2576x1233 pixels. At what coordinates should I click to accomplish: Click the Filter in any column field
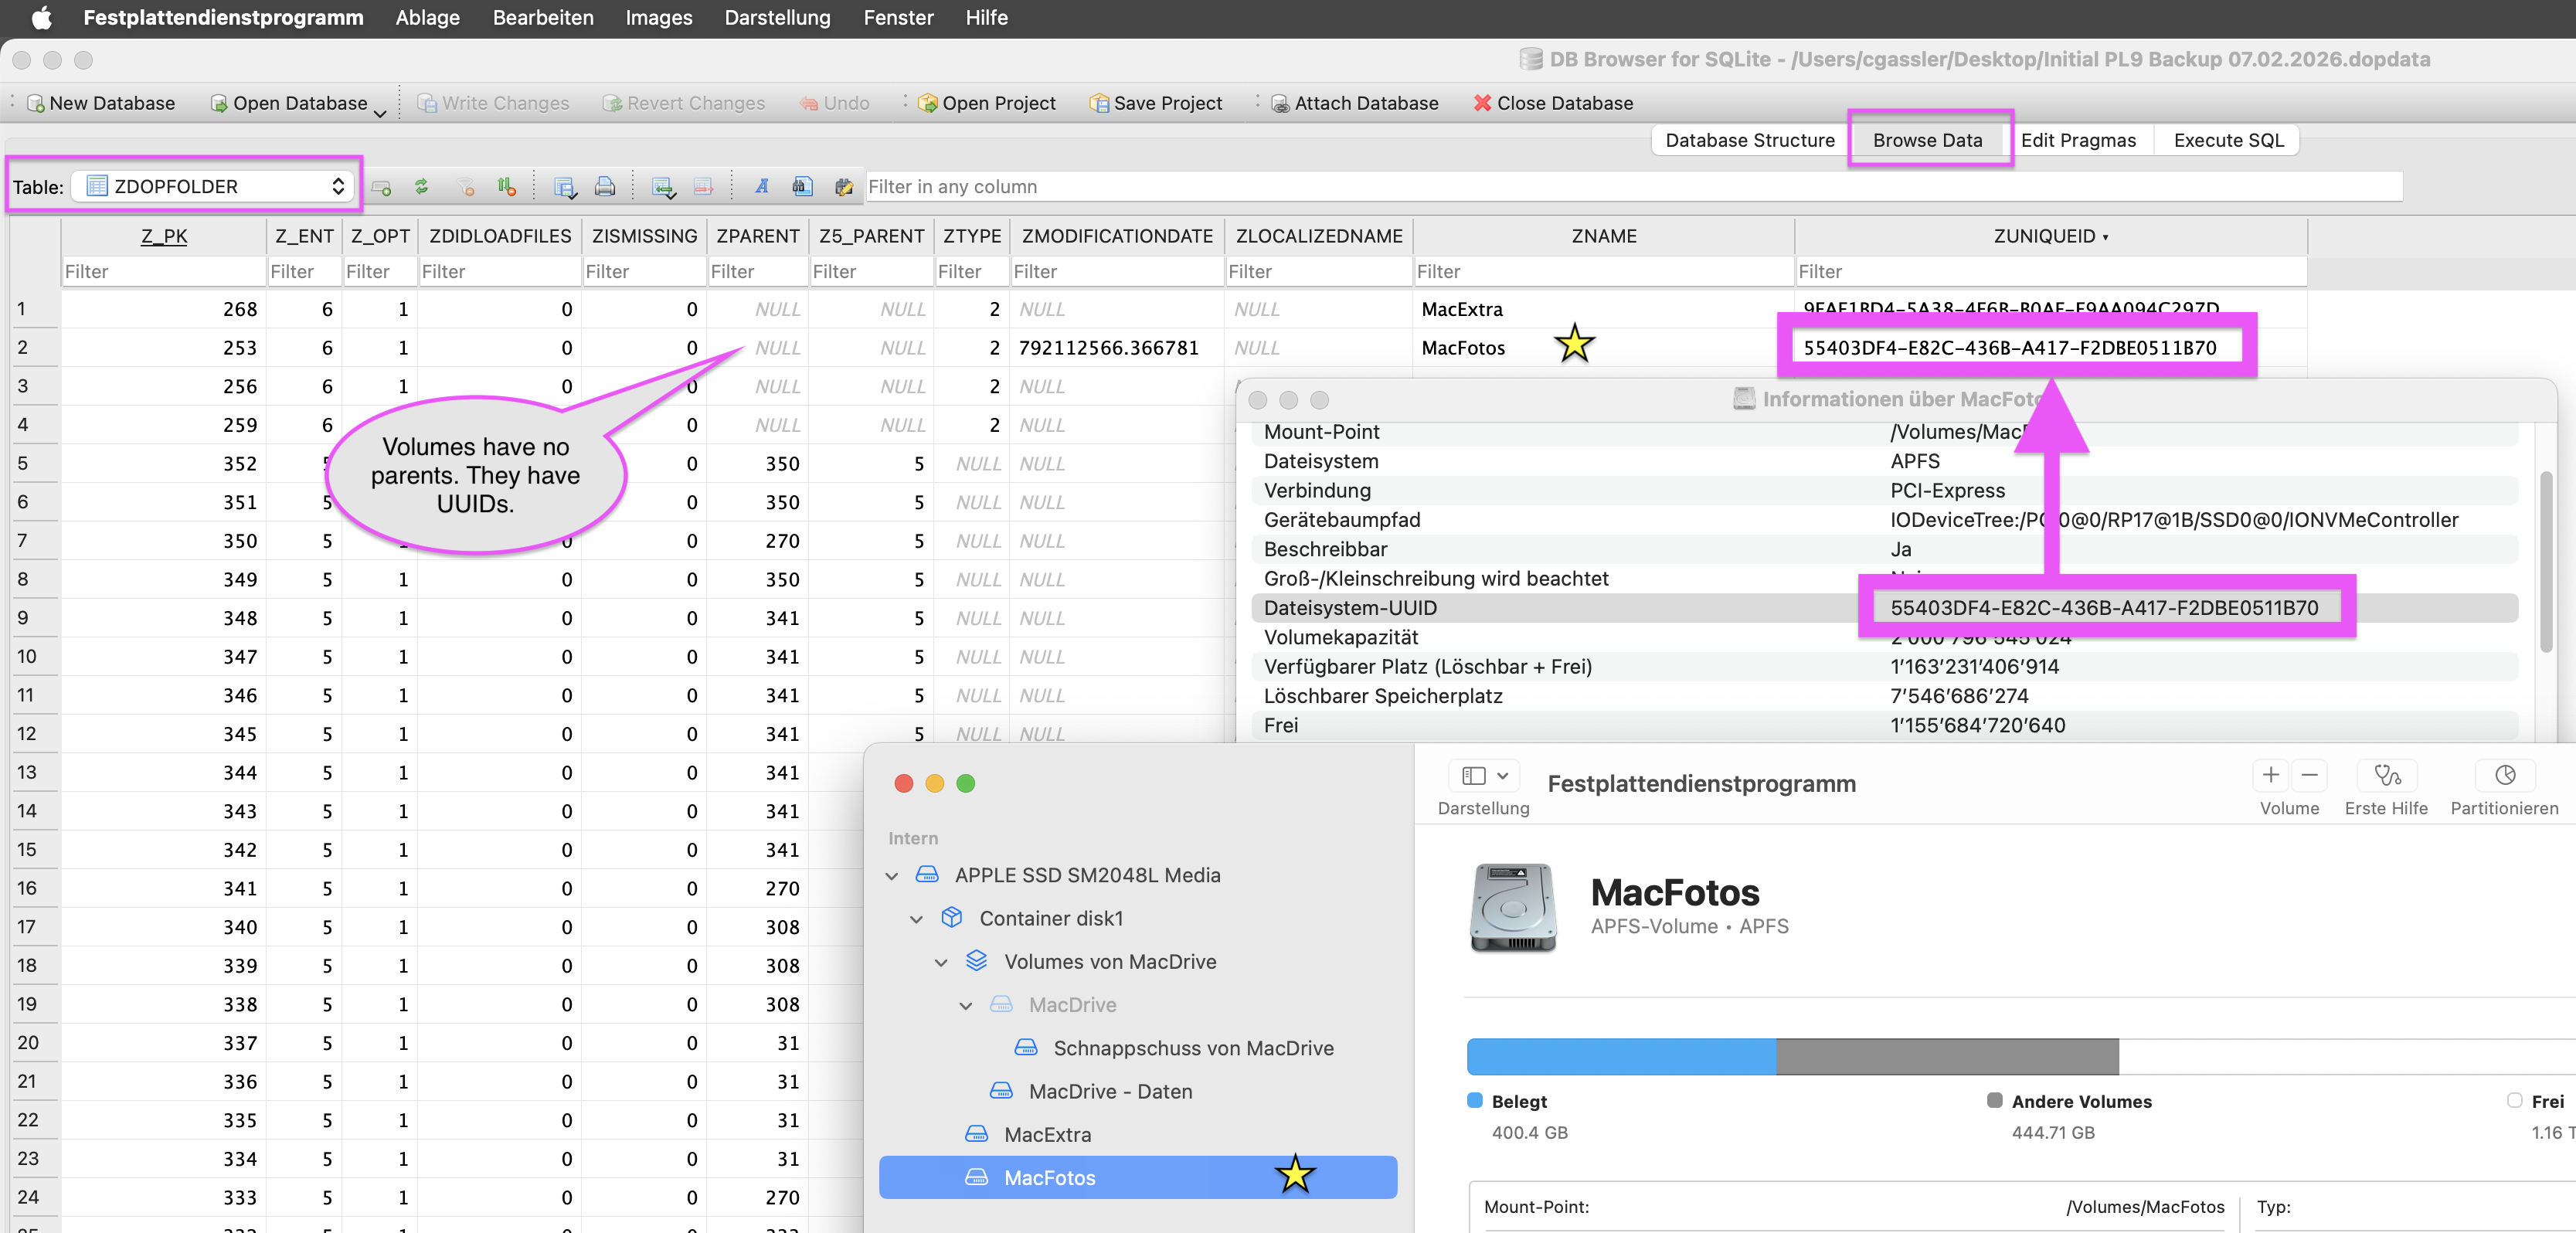[x=1630, y=187]
